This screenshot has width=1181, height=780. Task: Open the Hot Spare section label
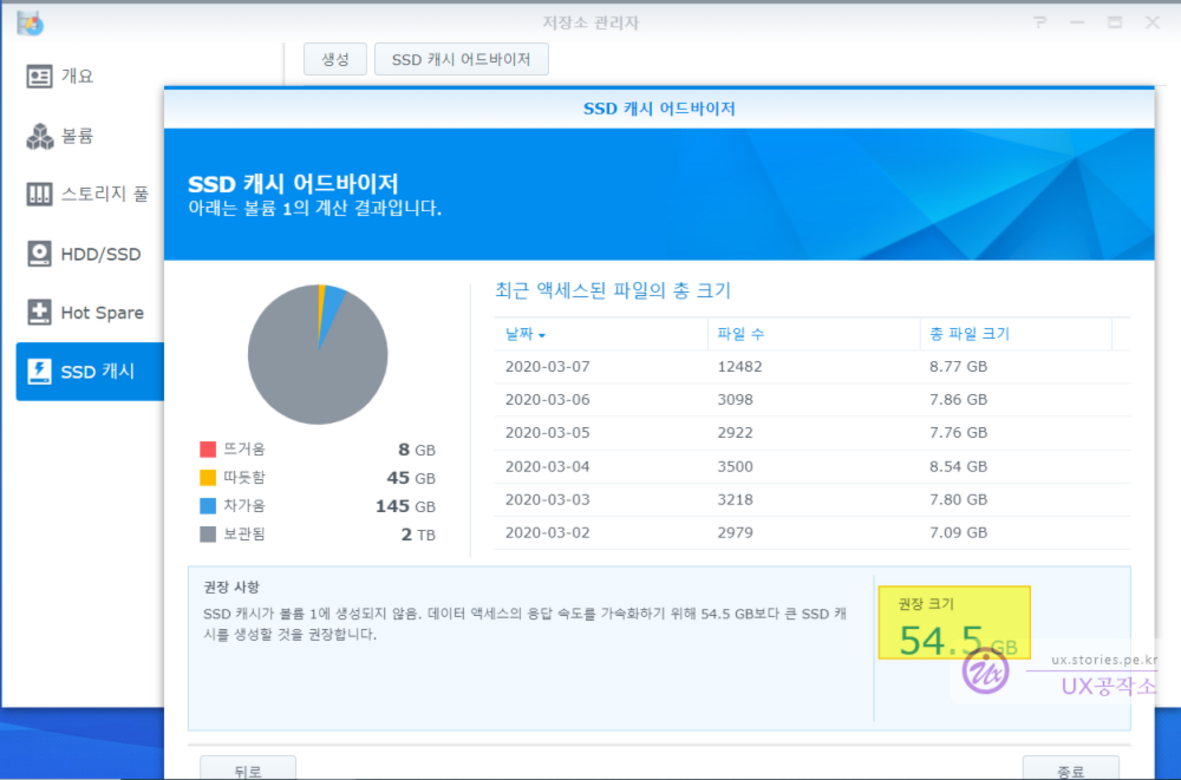coord(102,313)
